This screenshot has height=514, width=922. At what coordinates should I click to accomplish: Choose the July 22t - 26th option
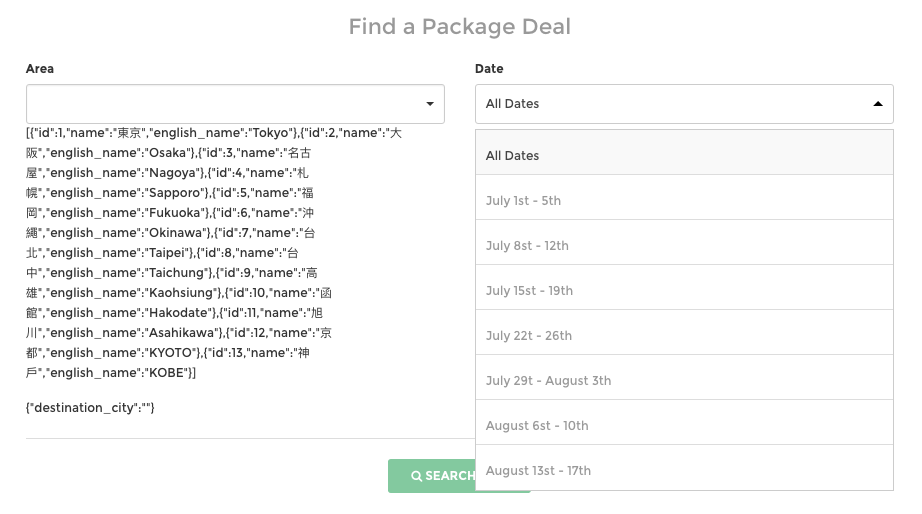click(683, 335)
